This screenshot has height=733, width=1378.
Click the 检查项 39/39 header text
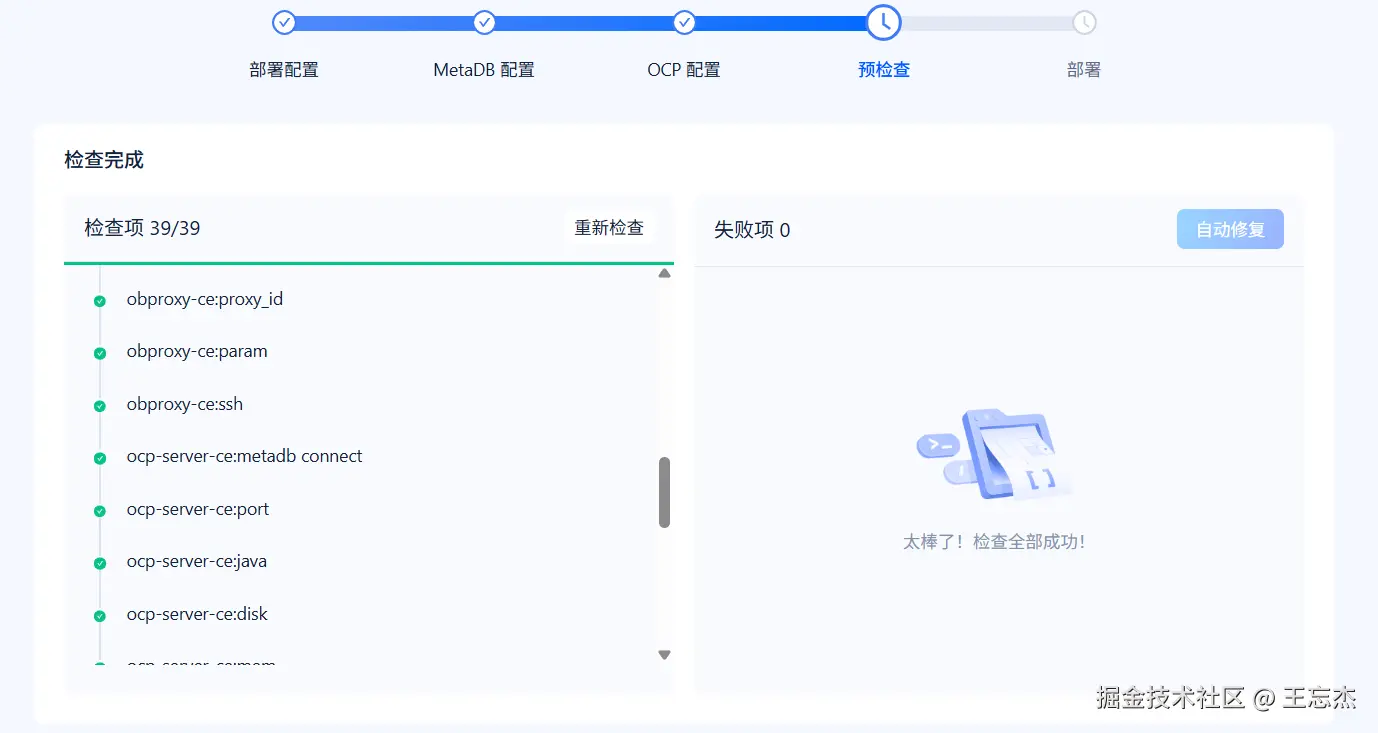[x=142, y=228]
